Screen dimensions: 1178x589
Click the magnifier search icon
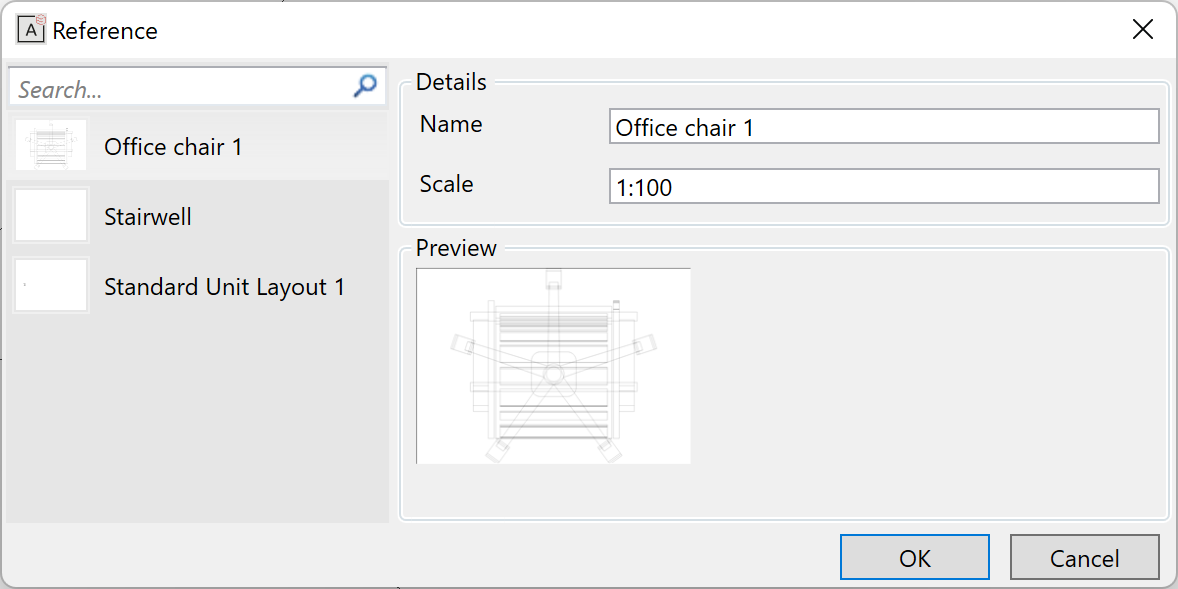pyautogui.click(x=364, y=86)
